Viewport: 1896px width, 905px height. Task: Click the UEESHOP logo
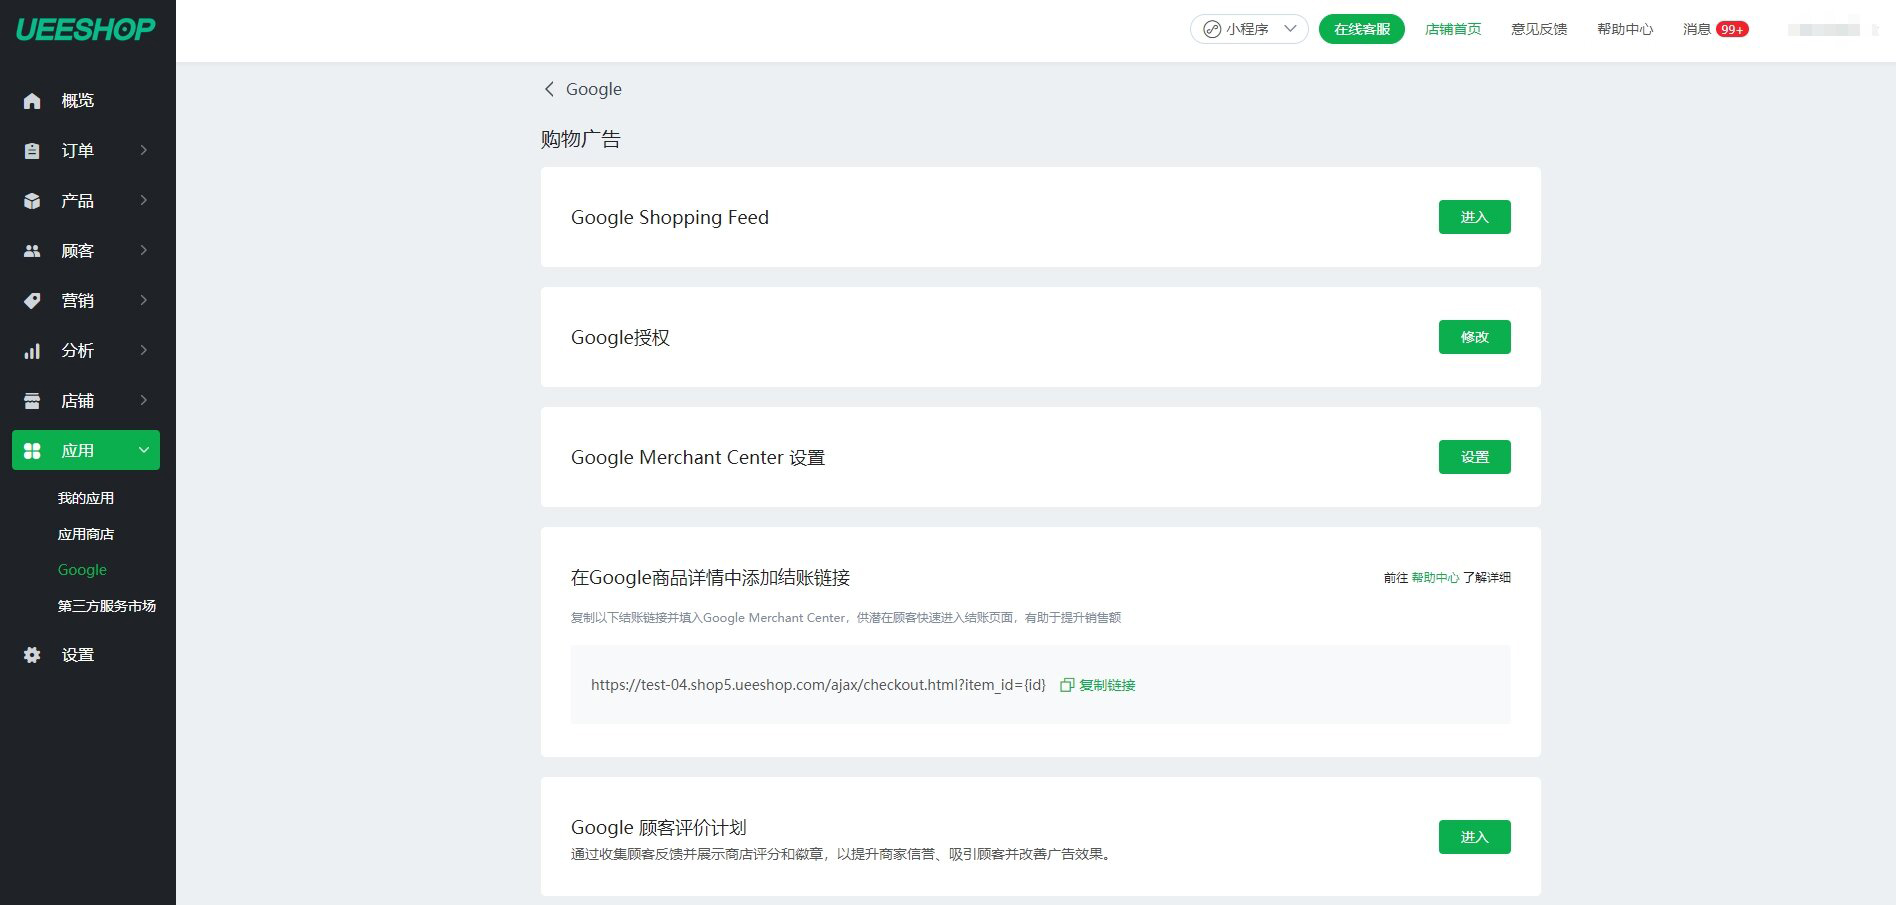[86, 29]
